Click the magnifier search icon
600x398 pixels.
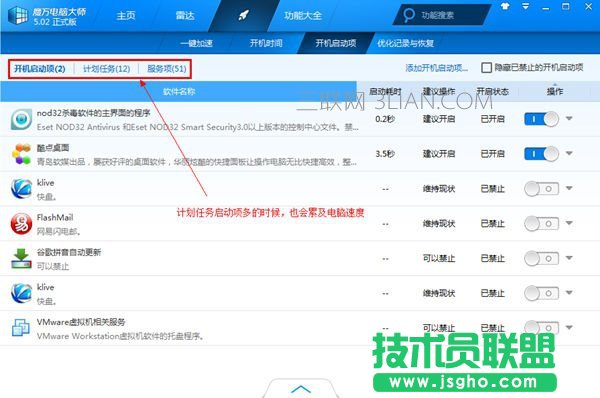[409, 15]
